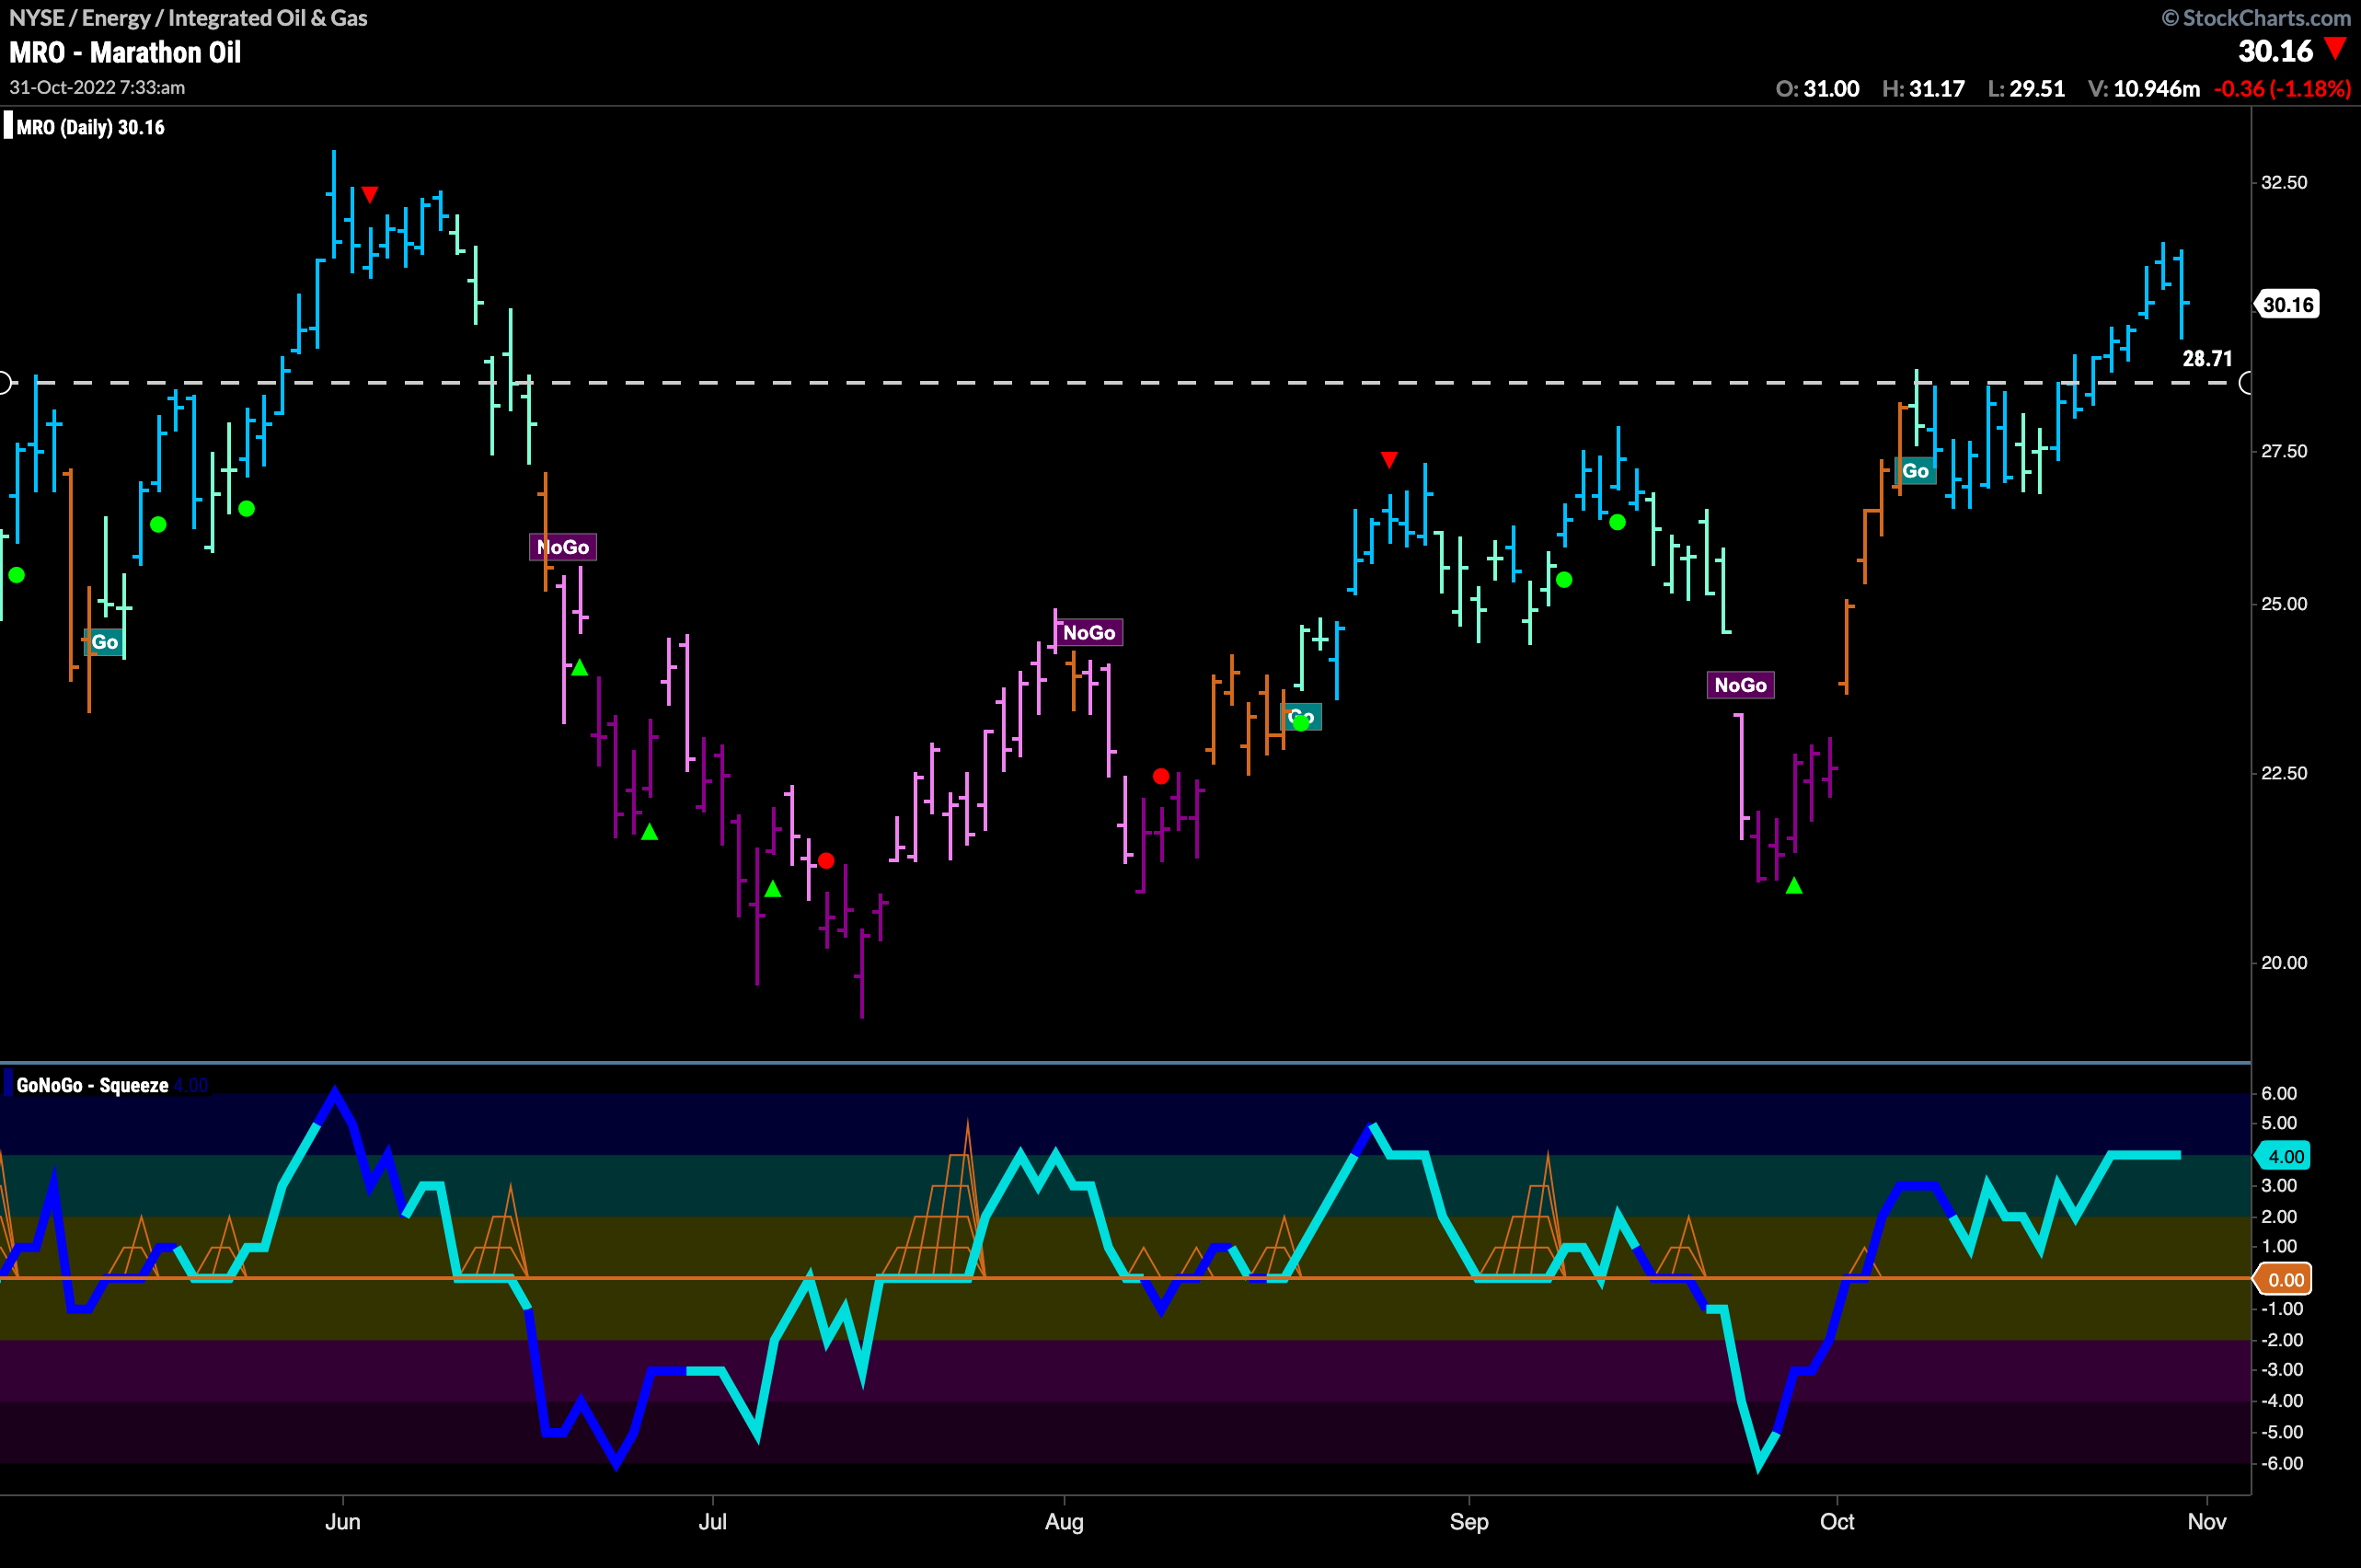Click the Go flag in early October
Viewport: 2361px width, 1568px height.
pyautogui.click(x=1915, y=471)
